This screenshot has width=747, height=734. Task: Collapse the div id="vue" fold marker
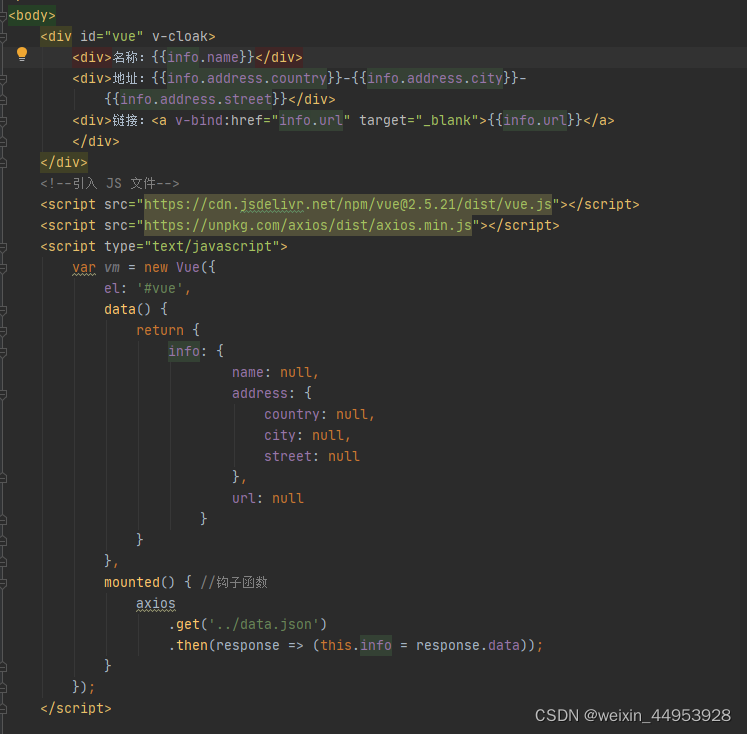click(2, 37)
